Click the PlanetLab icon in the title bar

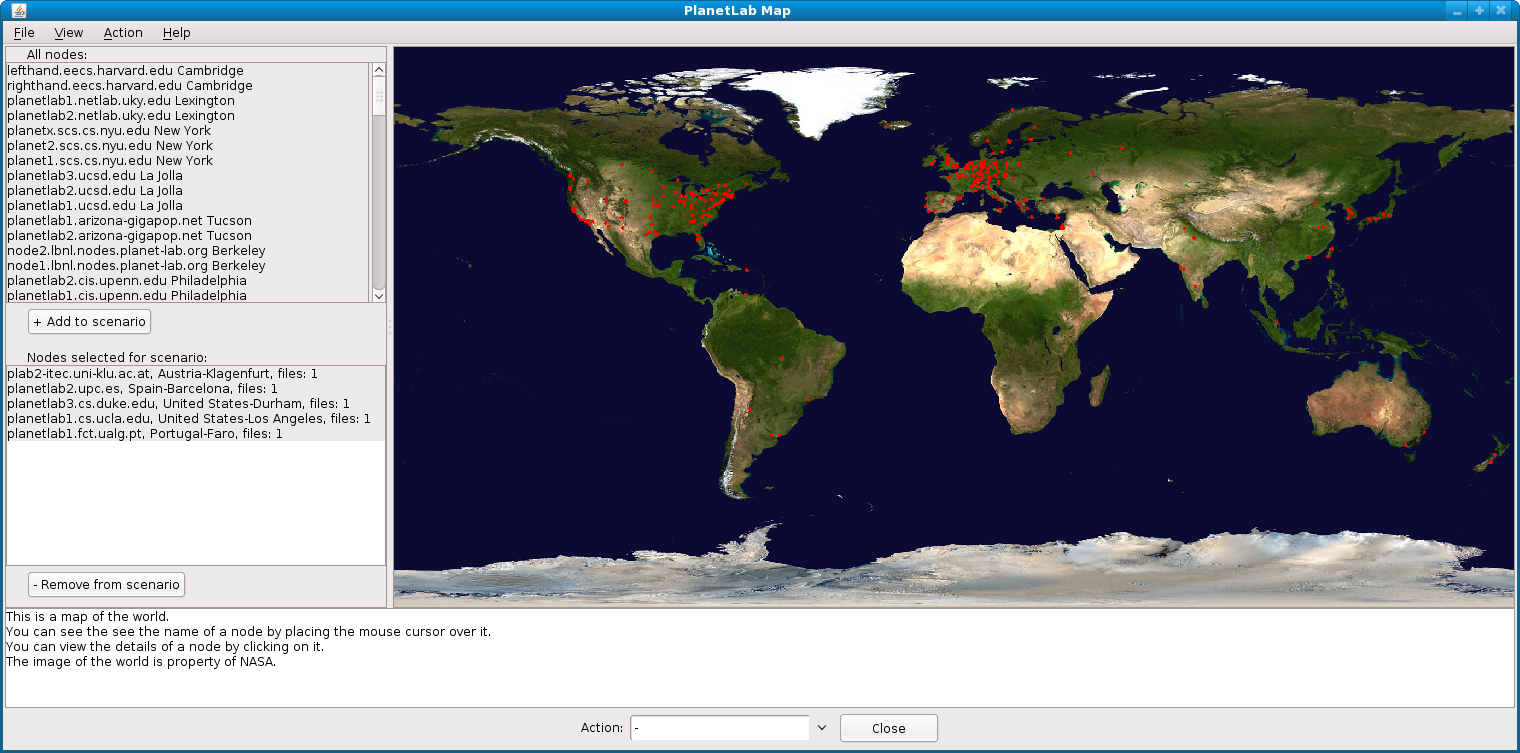point(20,10)
